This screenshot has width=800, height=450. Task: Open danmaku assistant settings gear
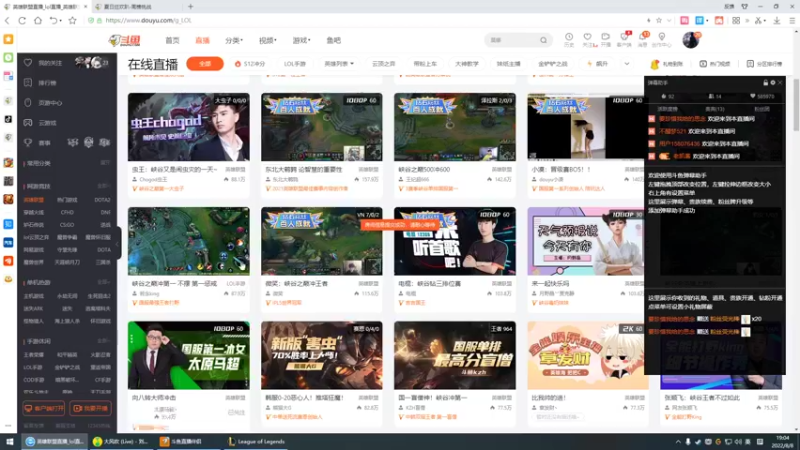pos(772,83)
